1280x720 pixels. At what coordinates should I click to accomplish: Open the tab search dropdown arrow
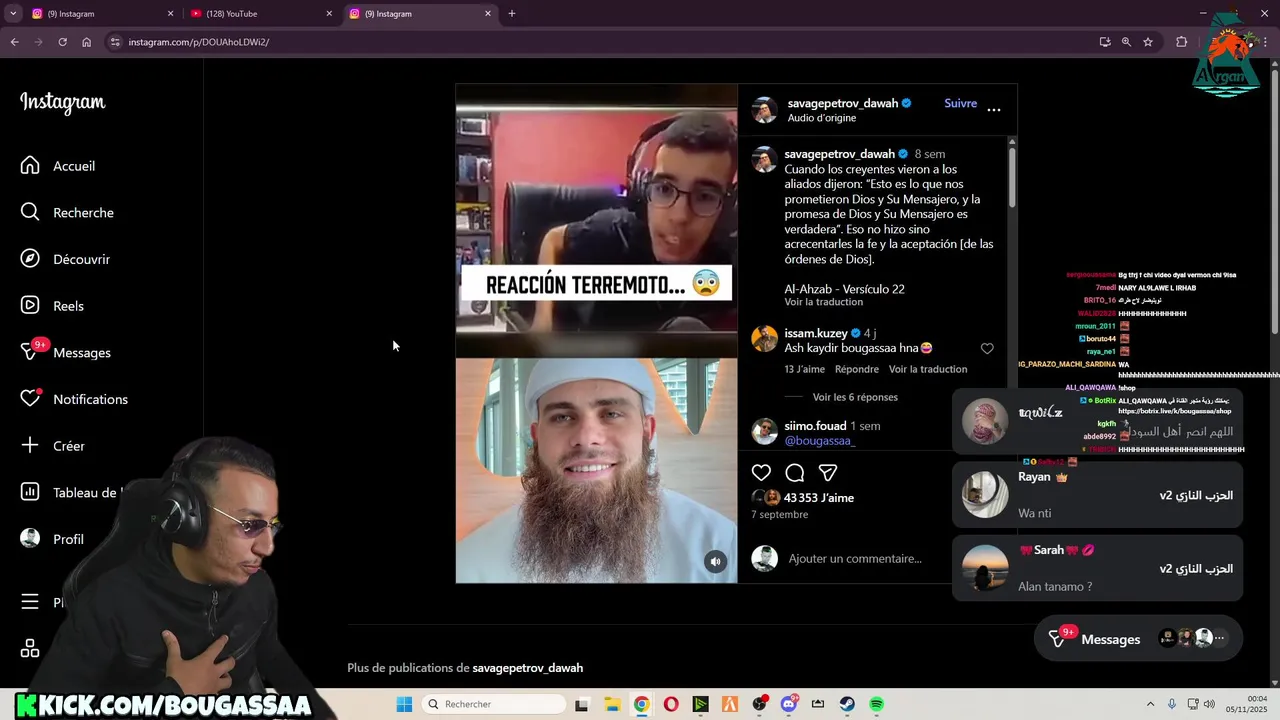(13, 14)
